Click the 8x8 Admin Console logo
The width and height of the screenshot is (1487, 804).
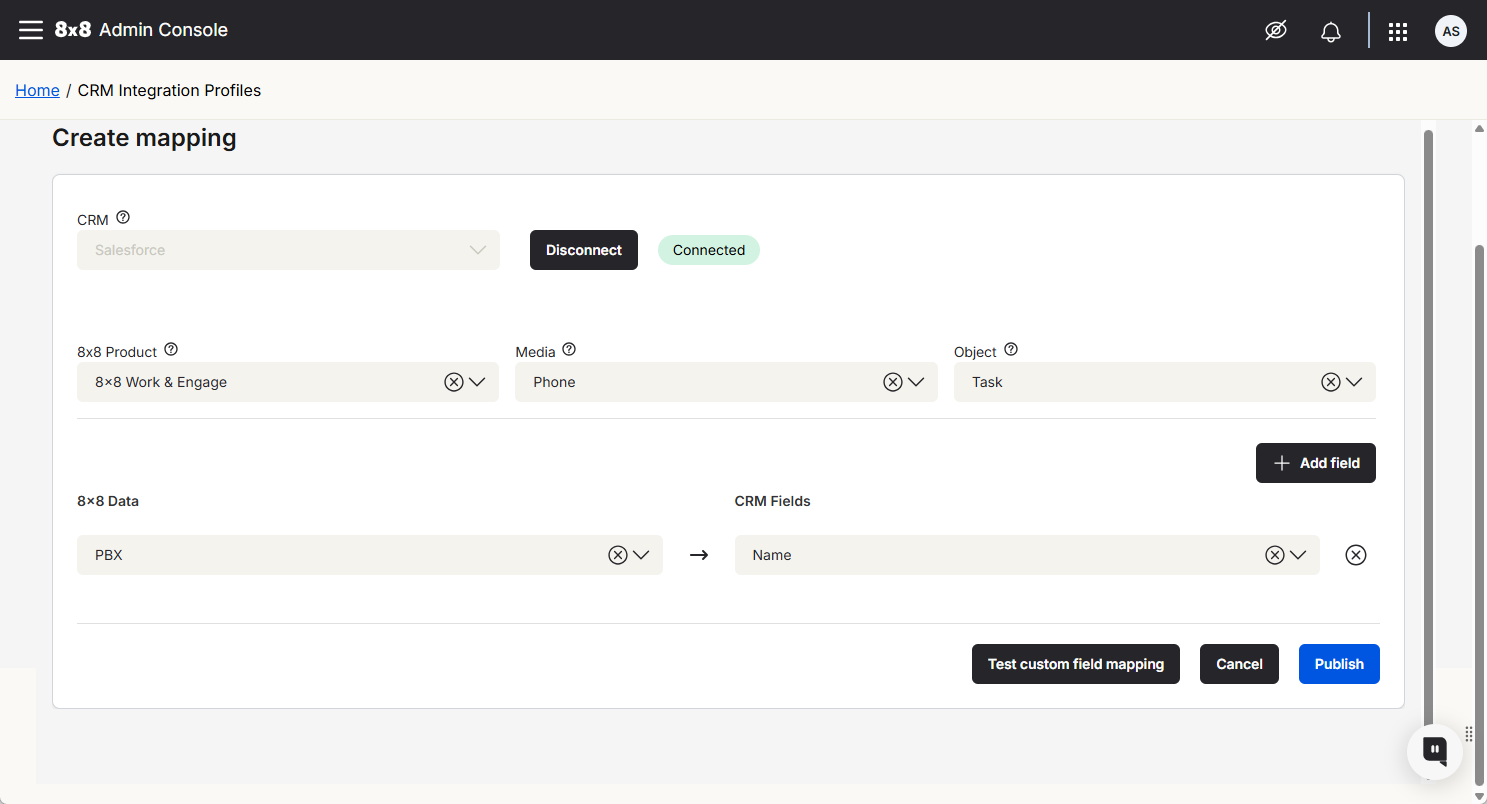point(141,30)
